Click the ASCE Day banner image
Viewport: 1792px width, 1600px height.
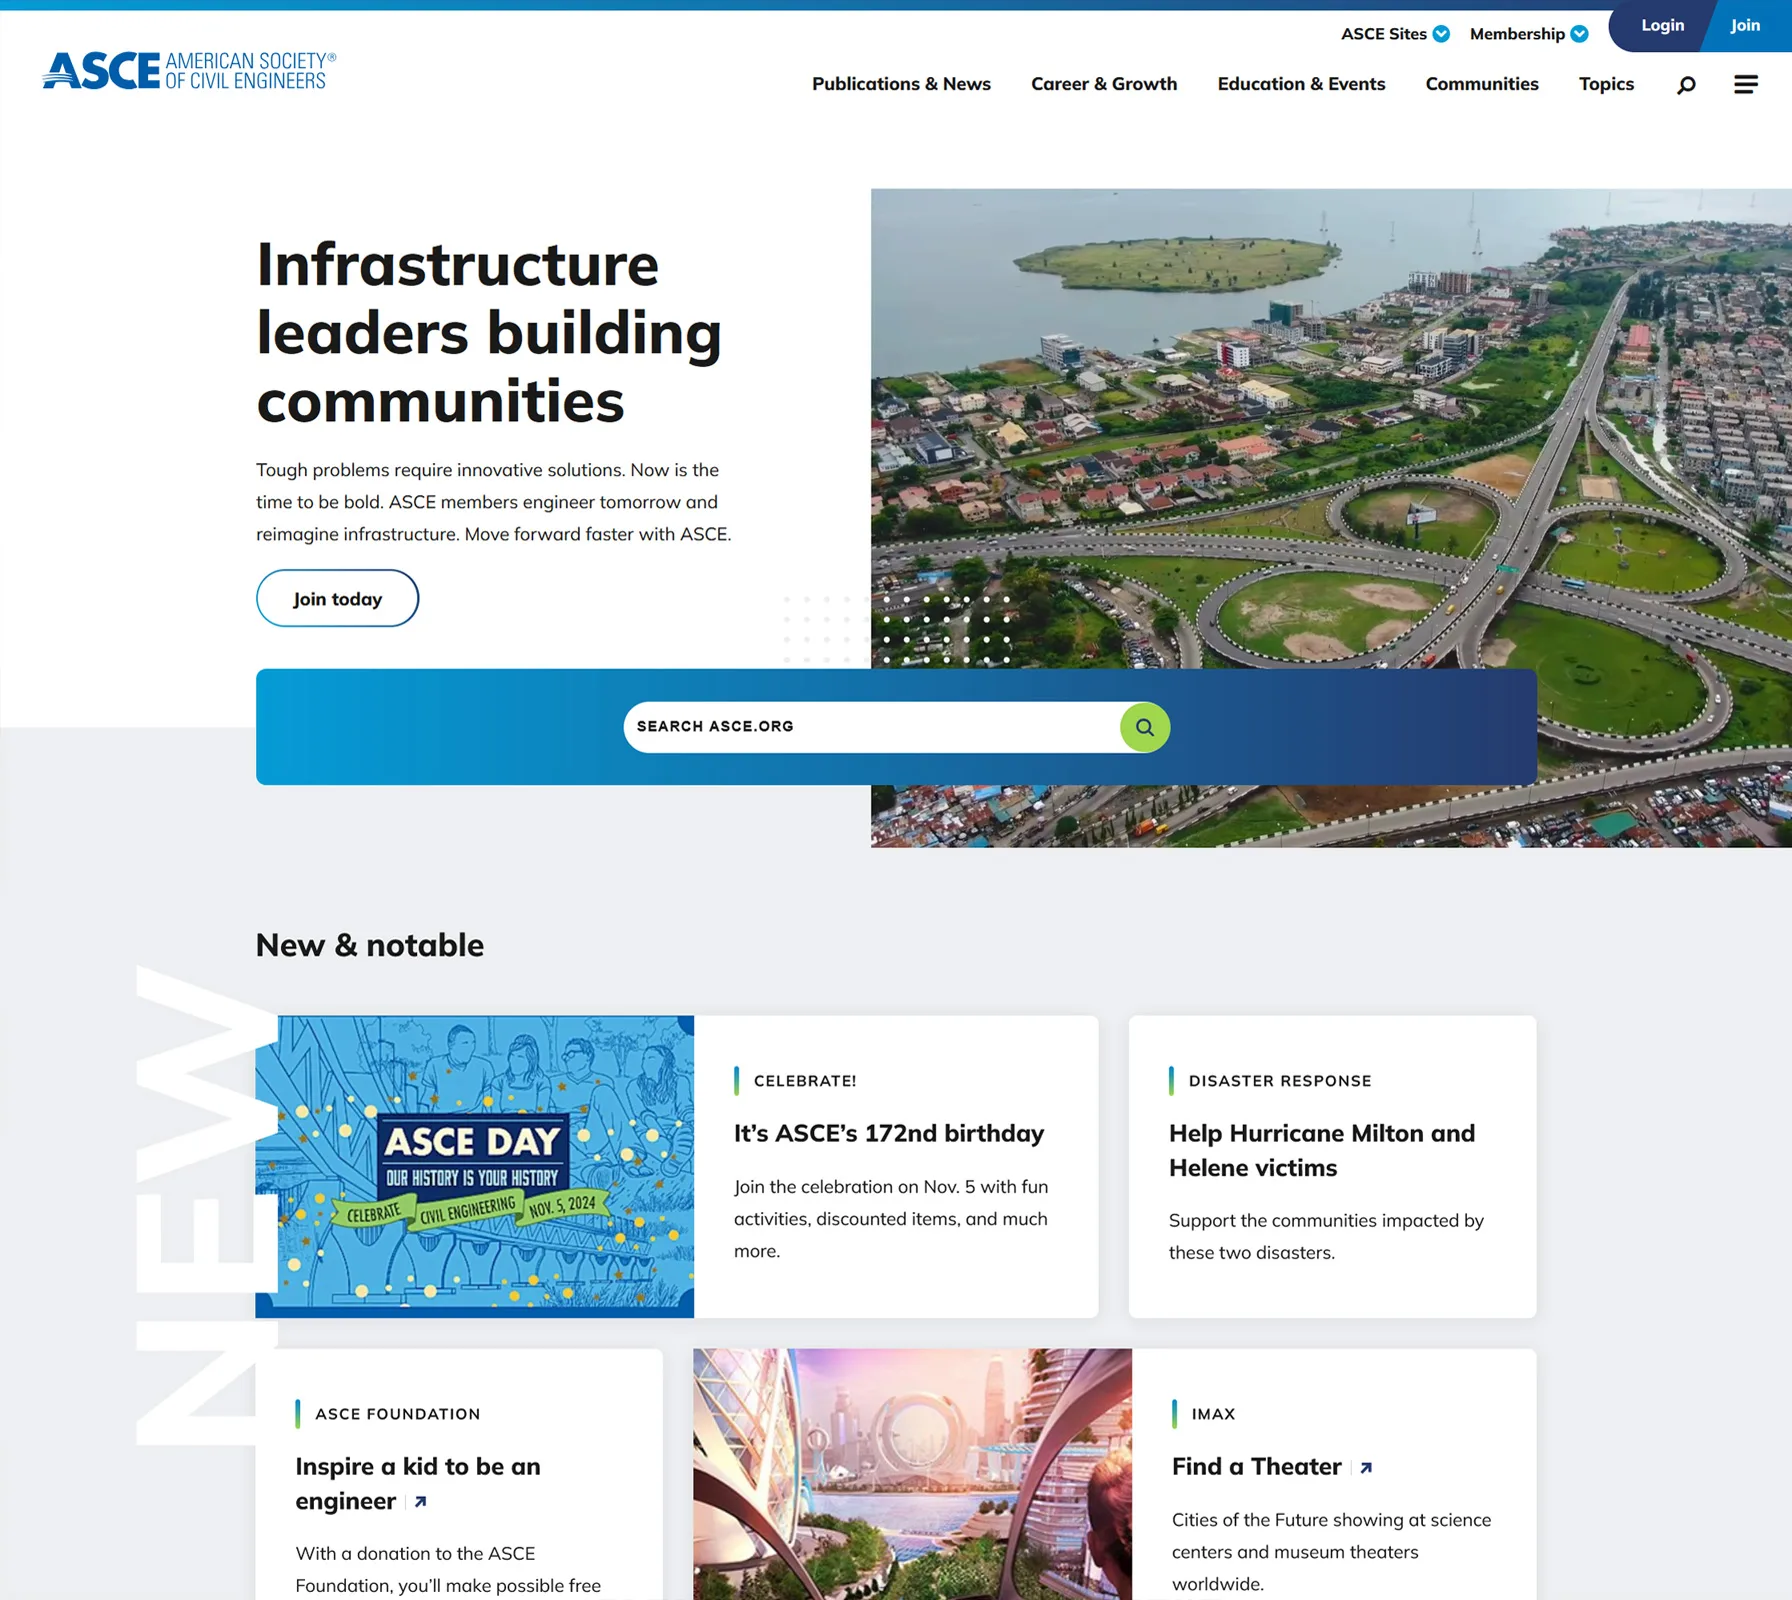[x=475, y=1167]
